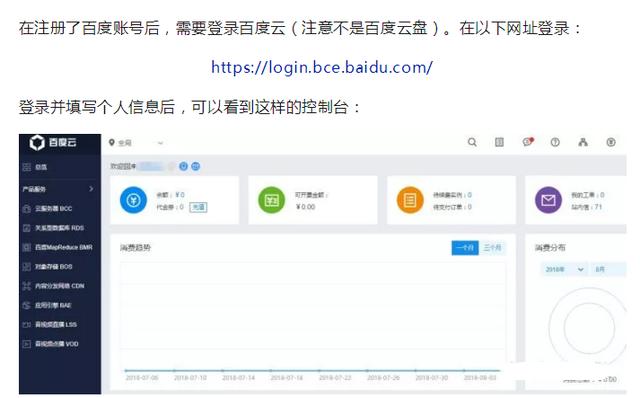Click the RDS database icon in sidebar
Viewport: 640px width, 398px height.
point(27,228)
